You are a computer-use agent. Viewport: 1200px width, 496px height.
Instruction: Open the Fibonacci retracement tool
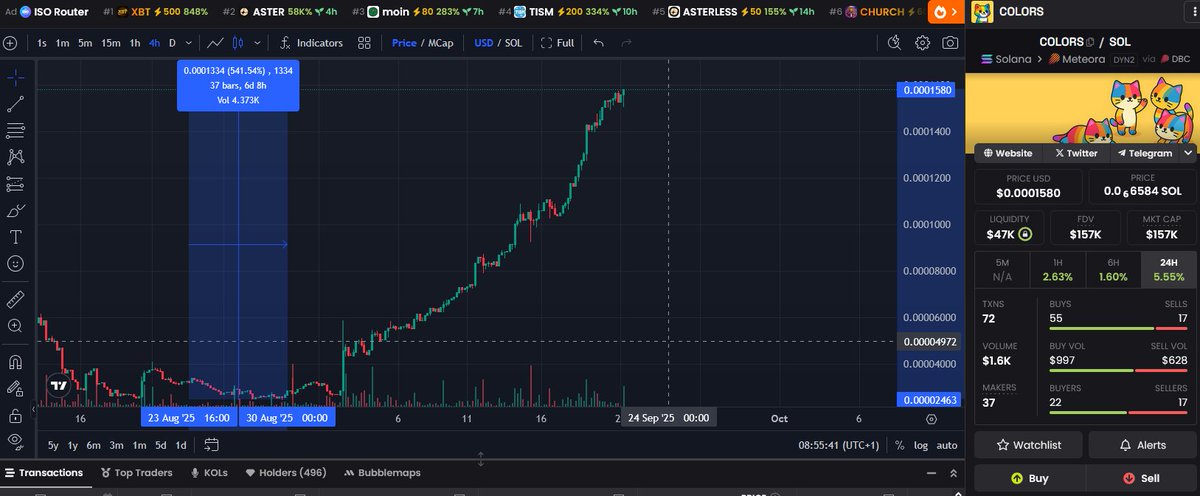pyautogui.click(x=16, y=131)
